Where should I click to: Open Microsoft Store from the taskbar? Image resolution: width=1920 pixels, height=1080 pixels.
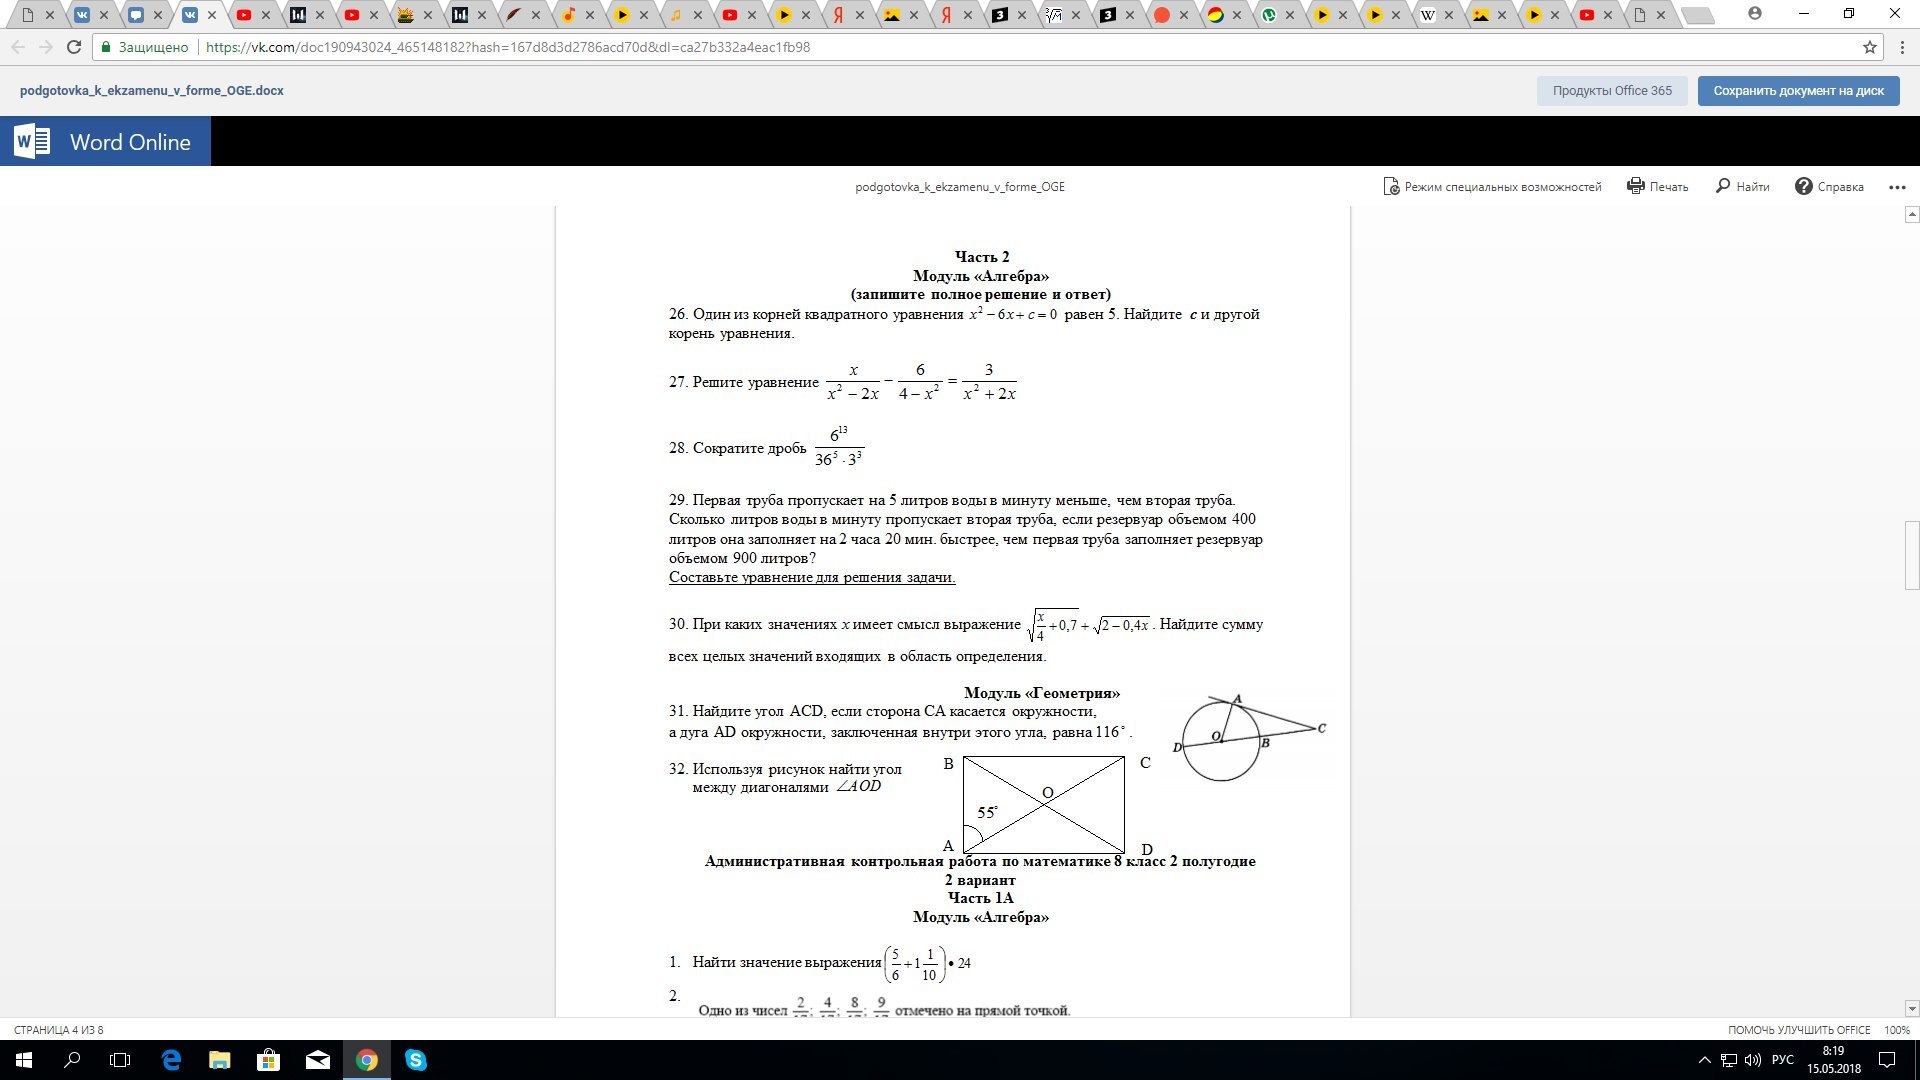pos(268,1060)
